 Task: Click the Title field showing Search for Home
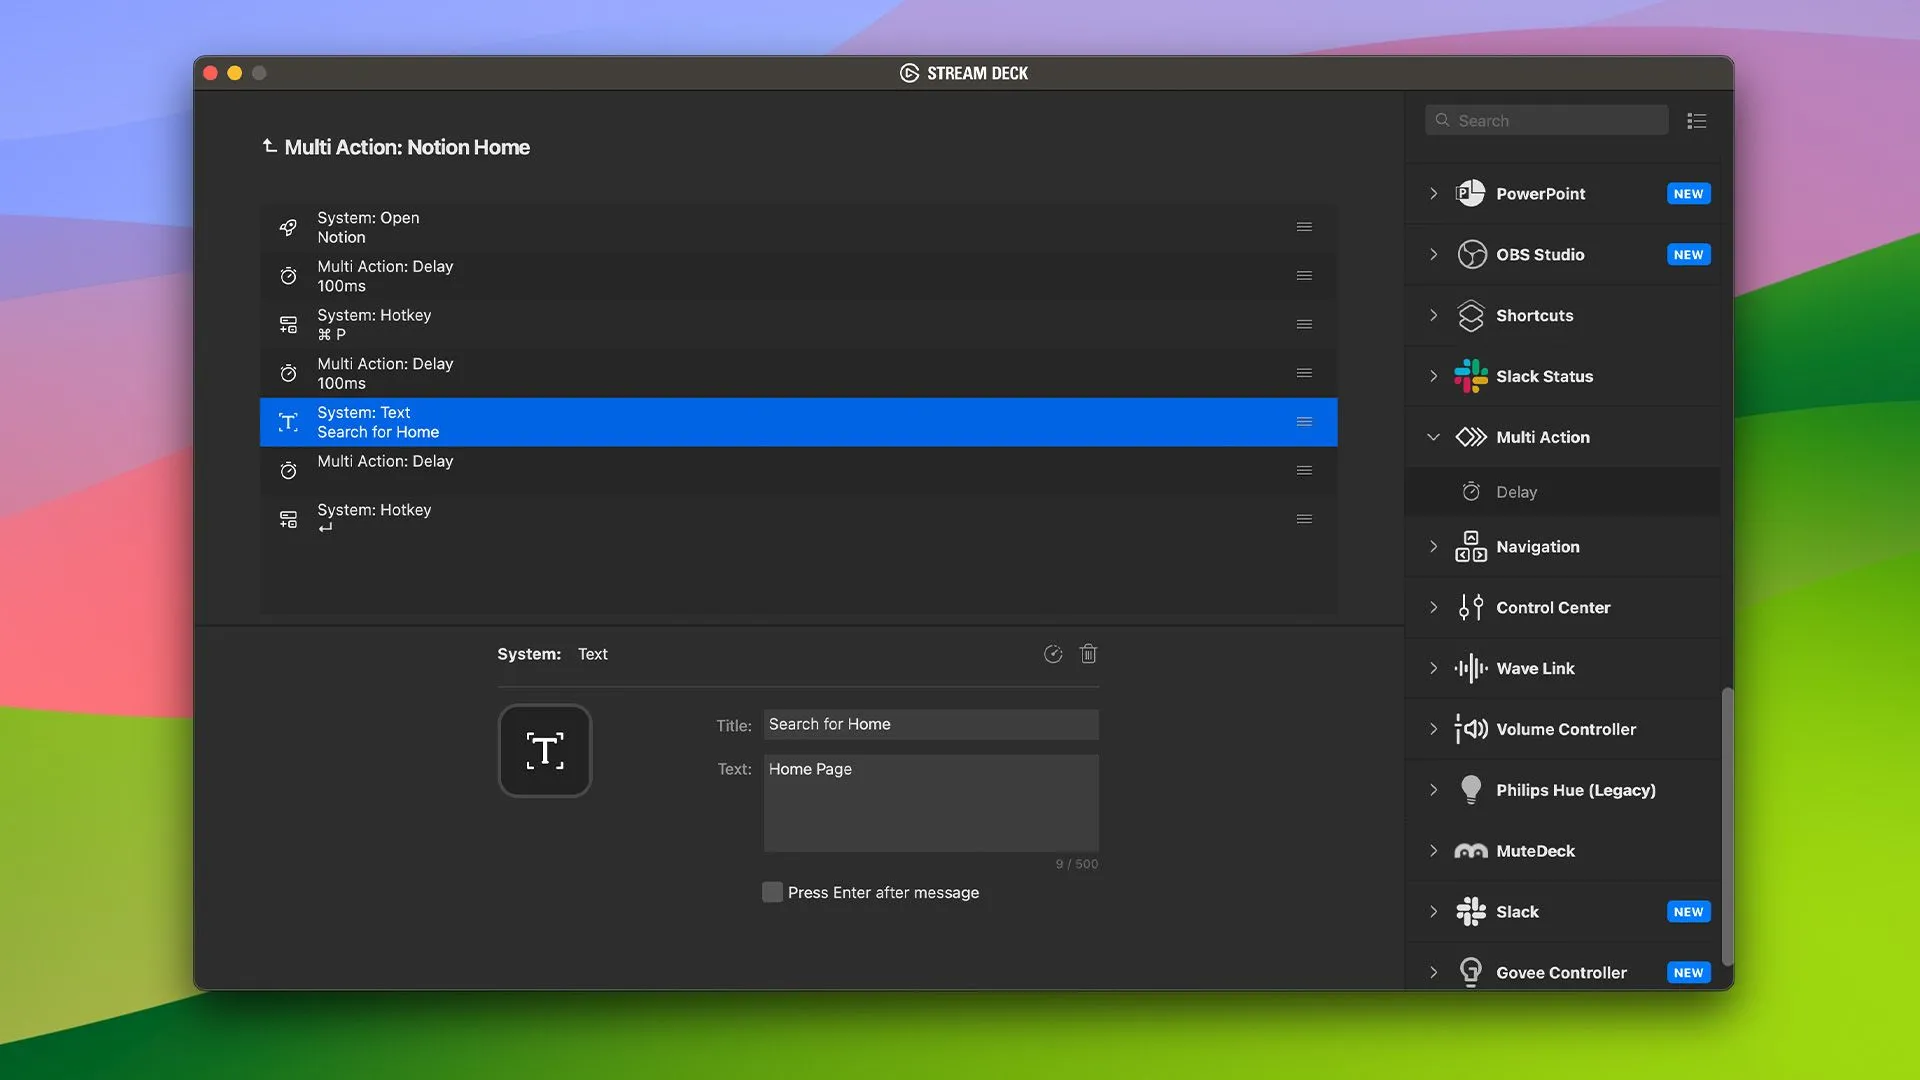click(x=930, y=724)
